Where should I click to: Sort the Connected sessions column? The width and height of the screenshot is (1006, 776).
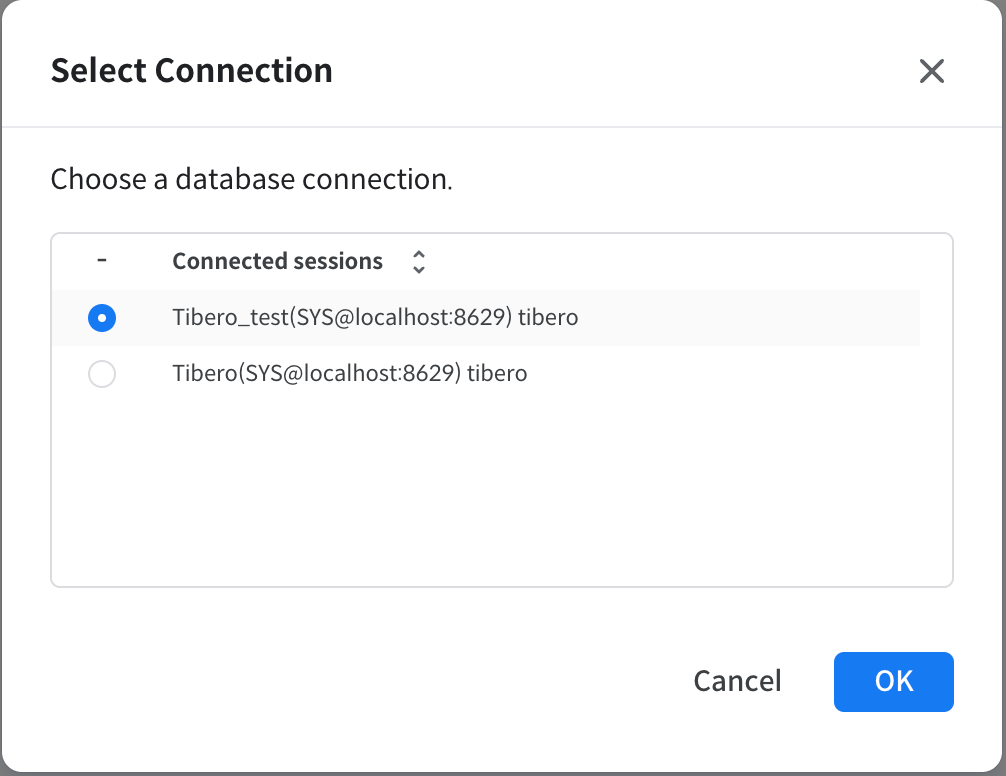tap(419, 262)
